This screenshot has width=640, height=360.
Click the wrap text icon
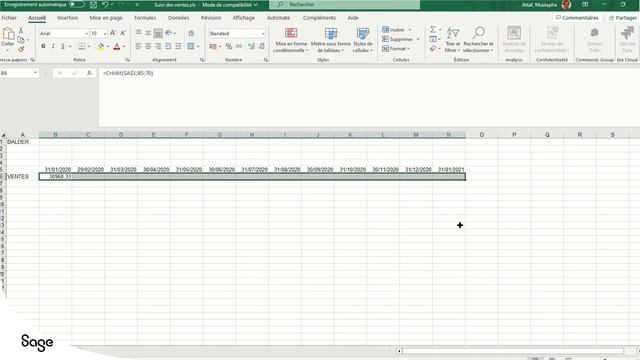(191, 33)
